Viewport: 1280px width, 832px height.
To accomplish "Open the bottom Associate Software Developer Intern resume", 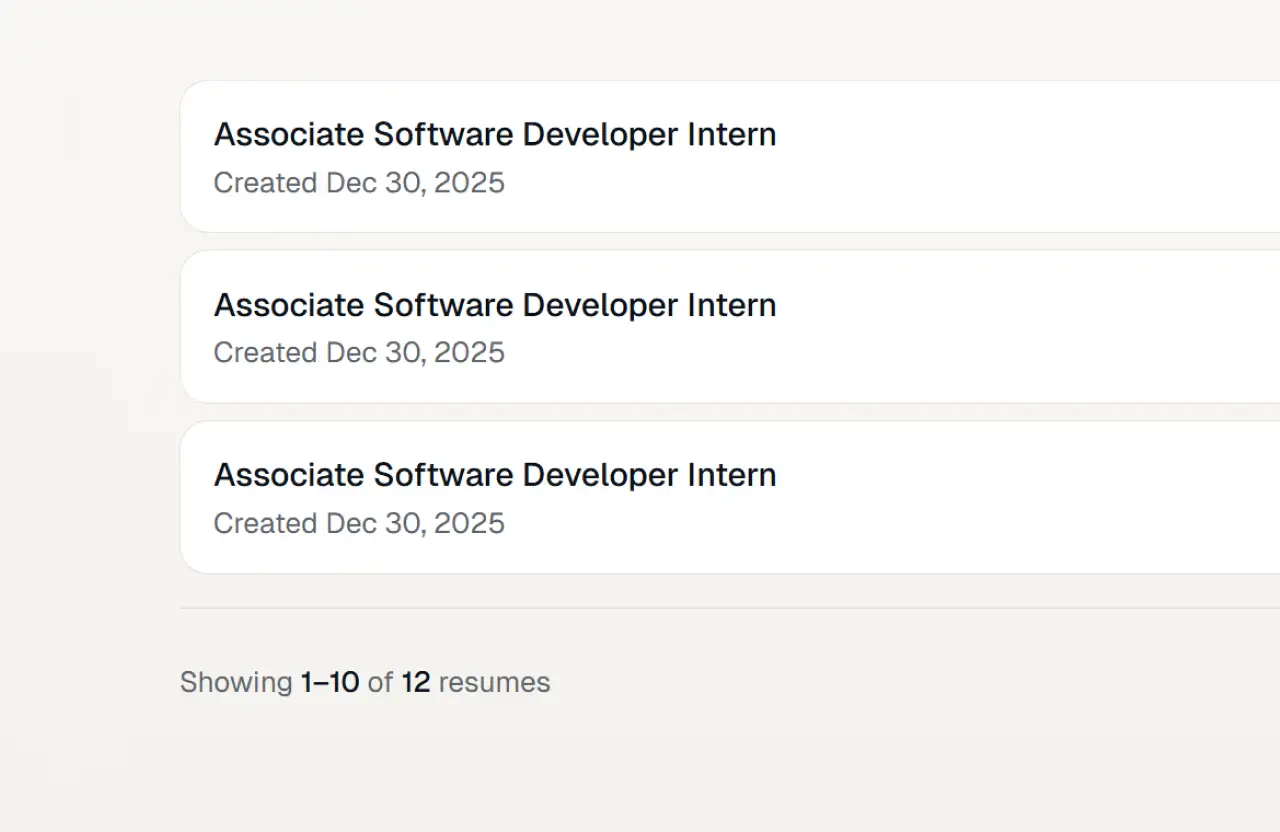I will [494, 475].
